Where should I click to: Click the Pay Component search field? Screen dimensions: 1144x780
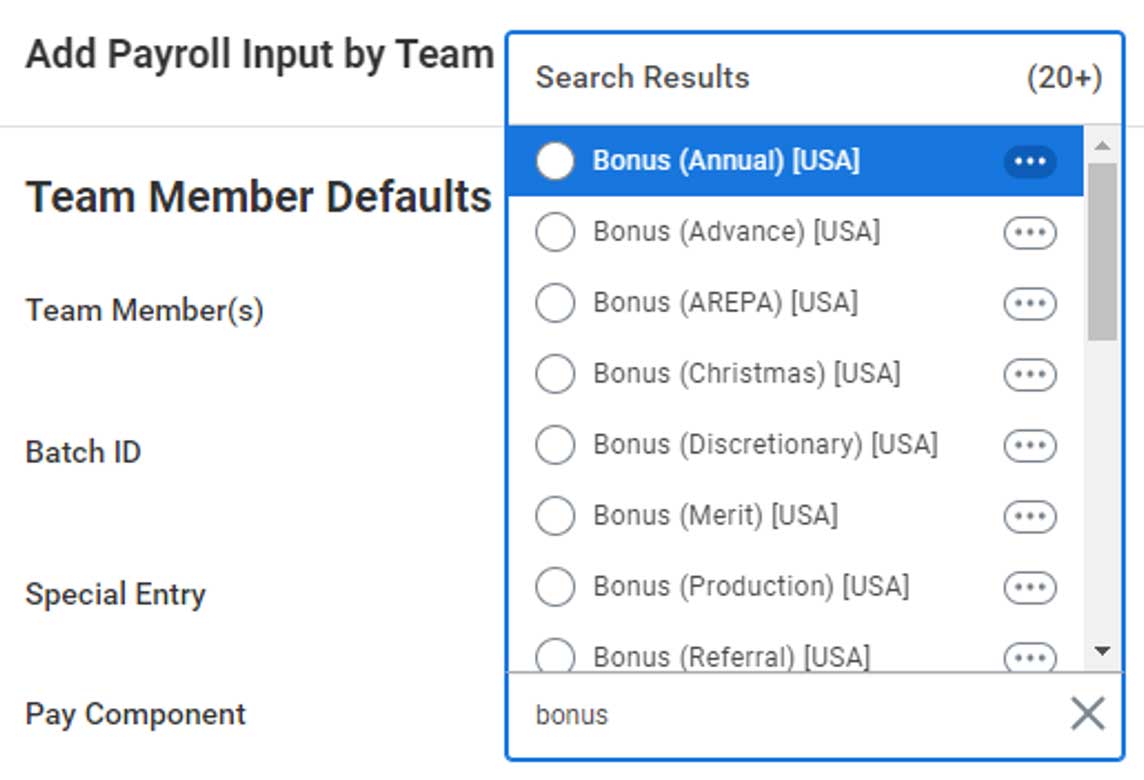click(780, 715)
